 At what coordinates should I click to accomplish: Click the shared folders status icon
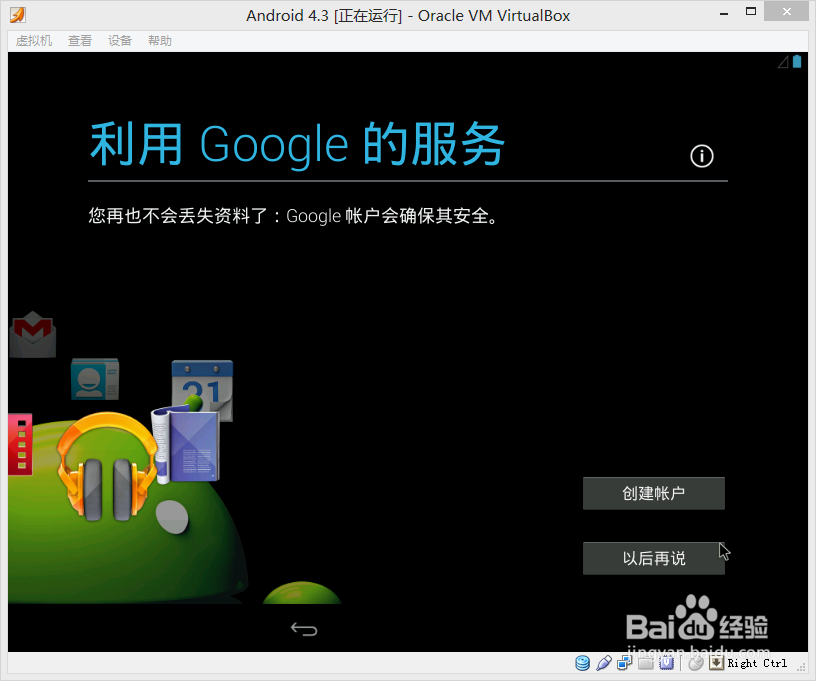click(x=646, y=663)
